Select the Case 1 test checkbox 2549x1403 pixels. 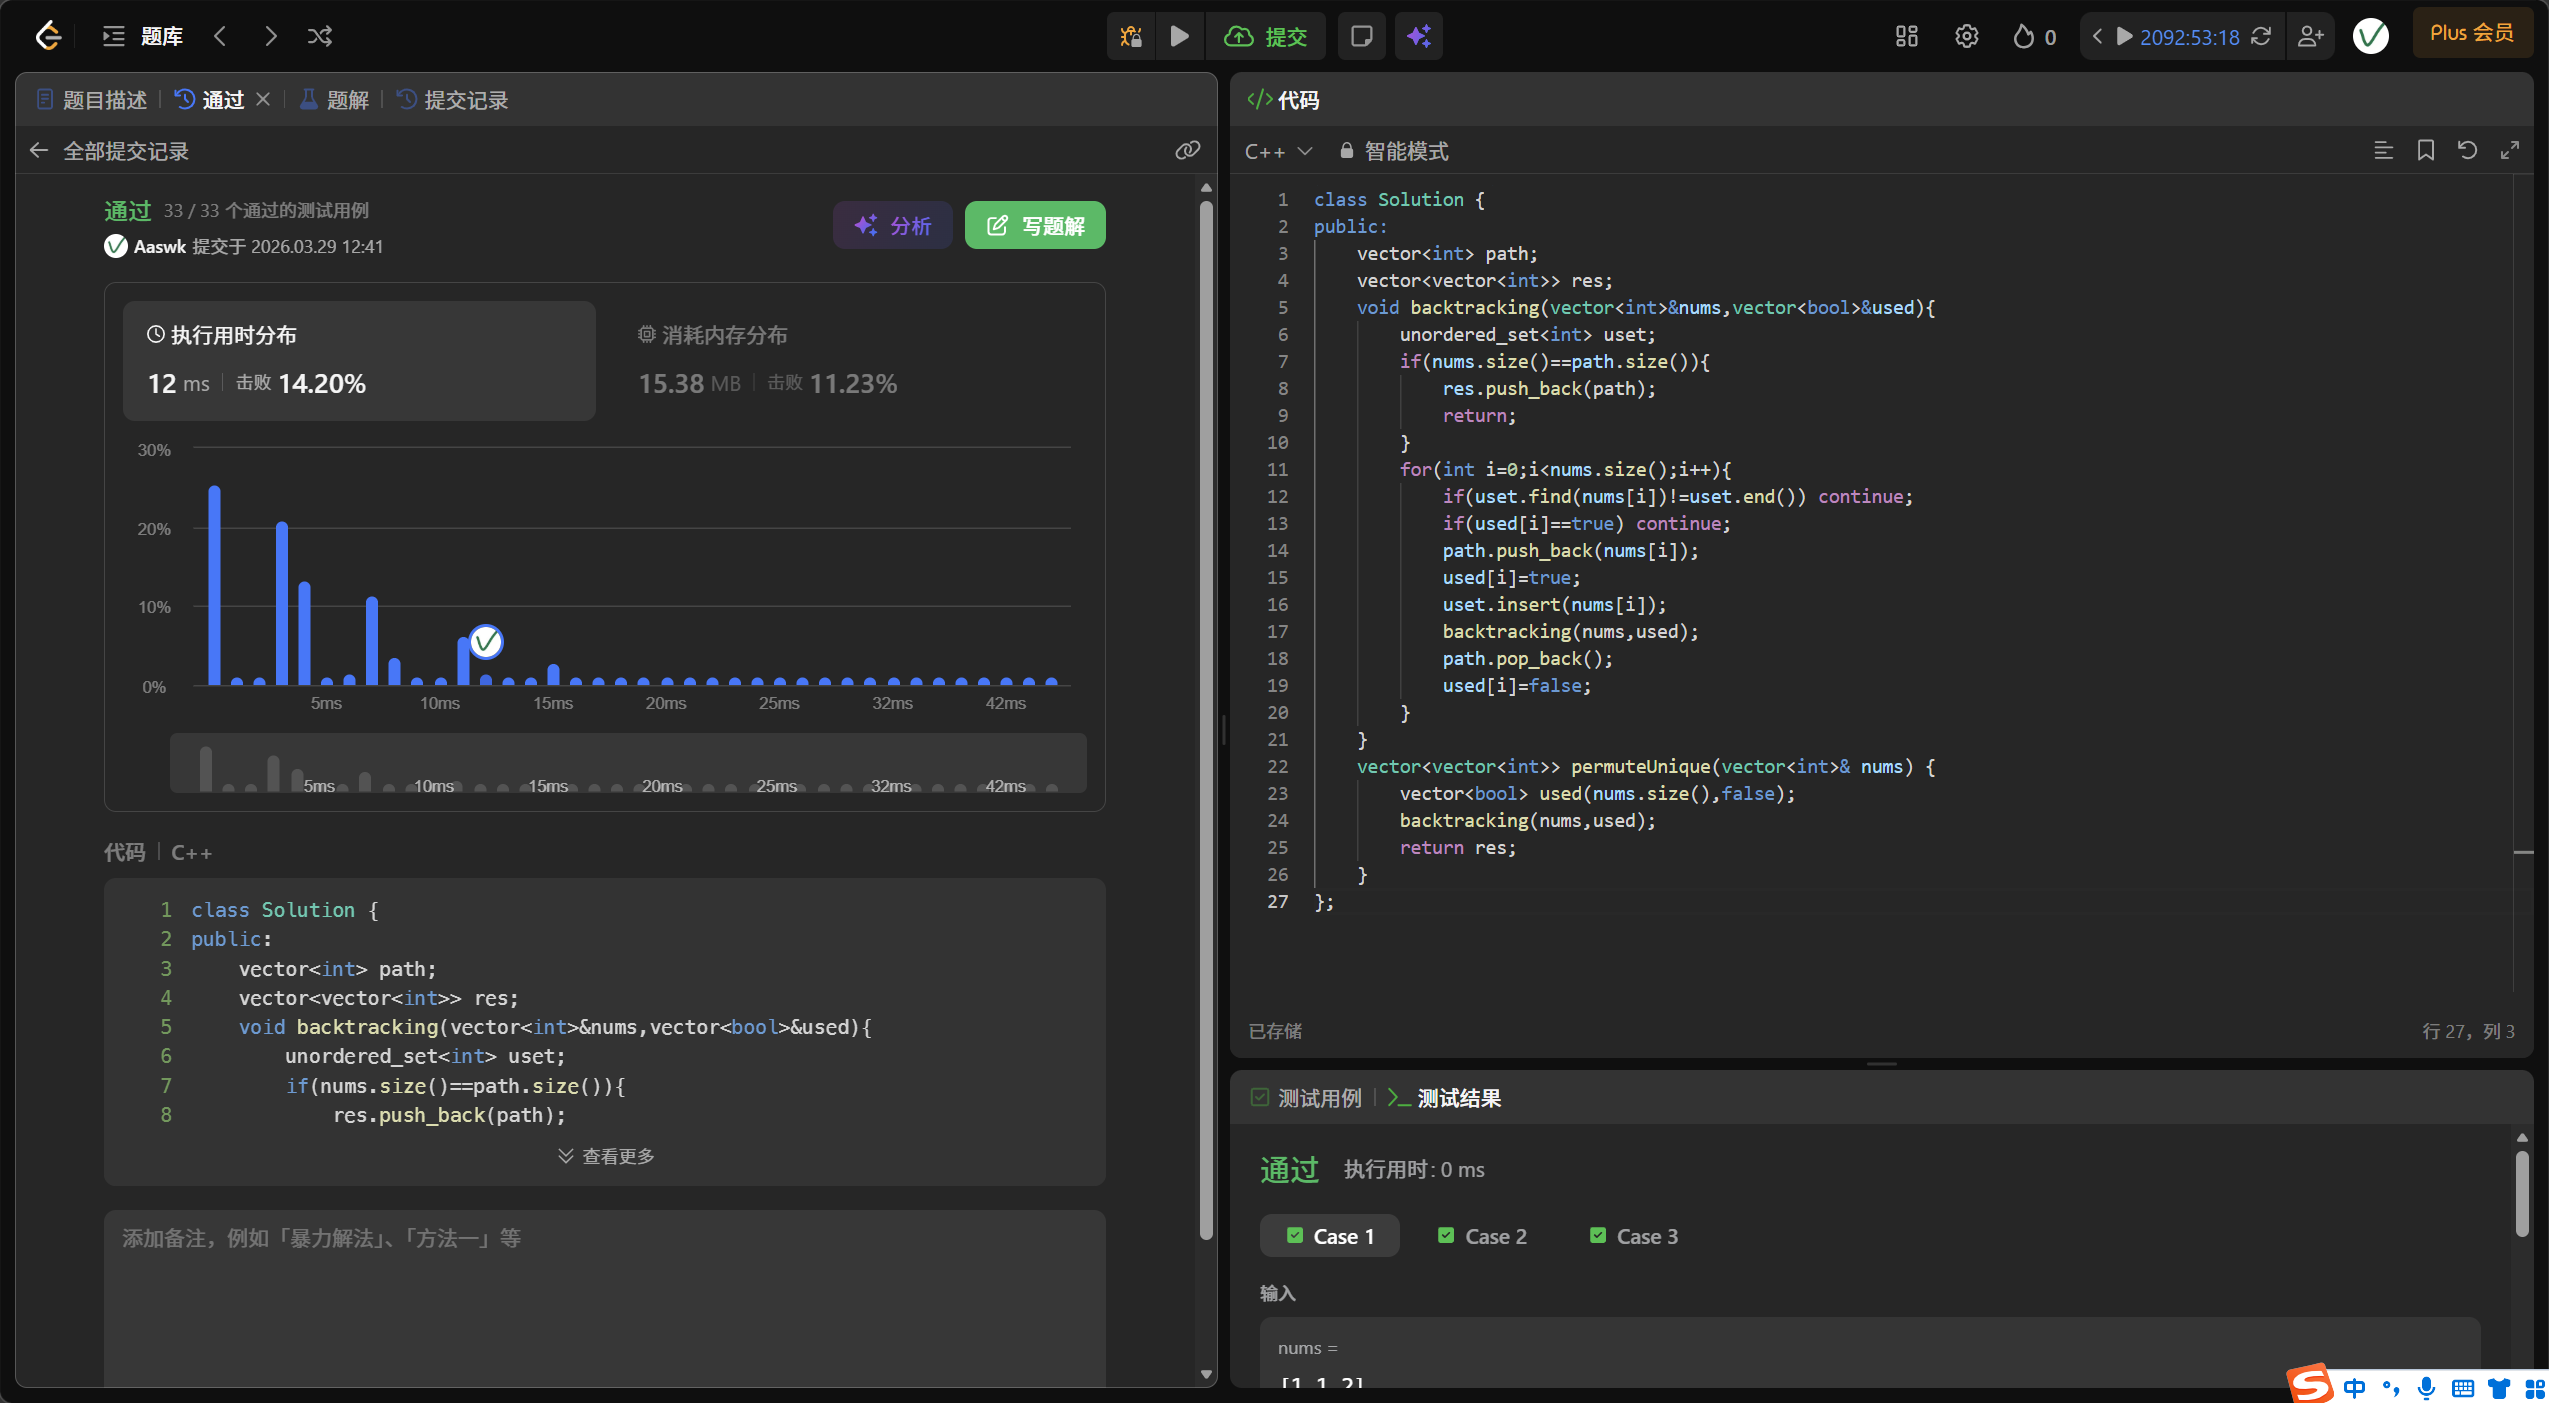1295,1235
